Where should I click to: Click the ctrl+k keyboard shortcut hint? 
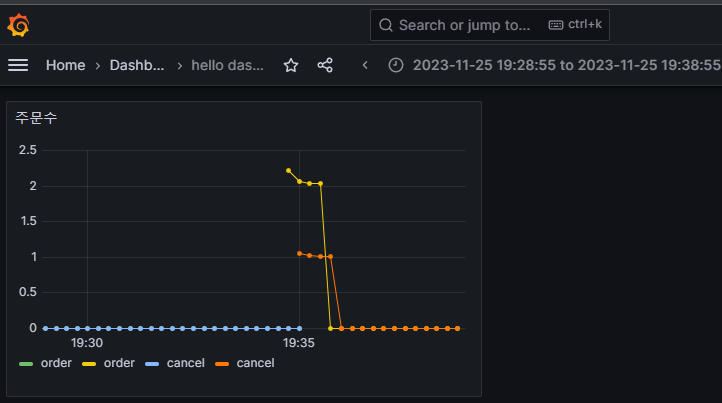click(x=575, y=24)
